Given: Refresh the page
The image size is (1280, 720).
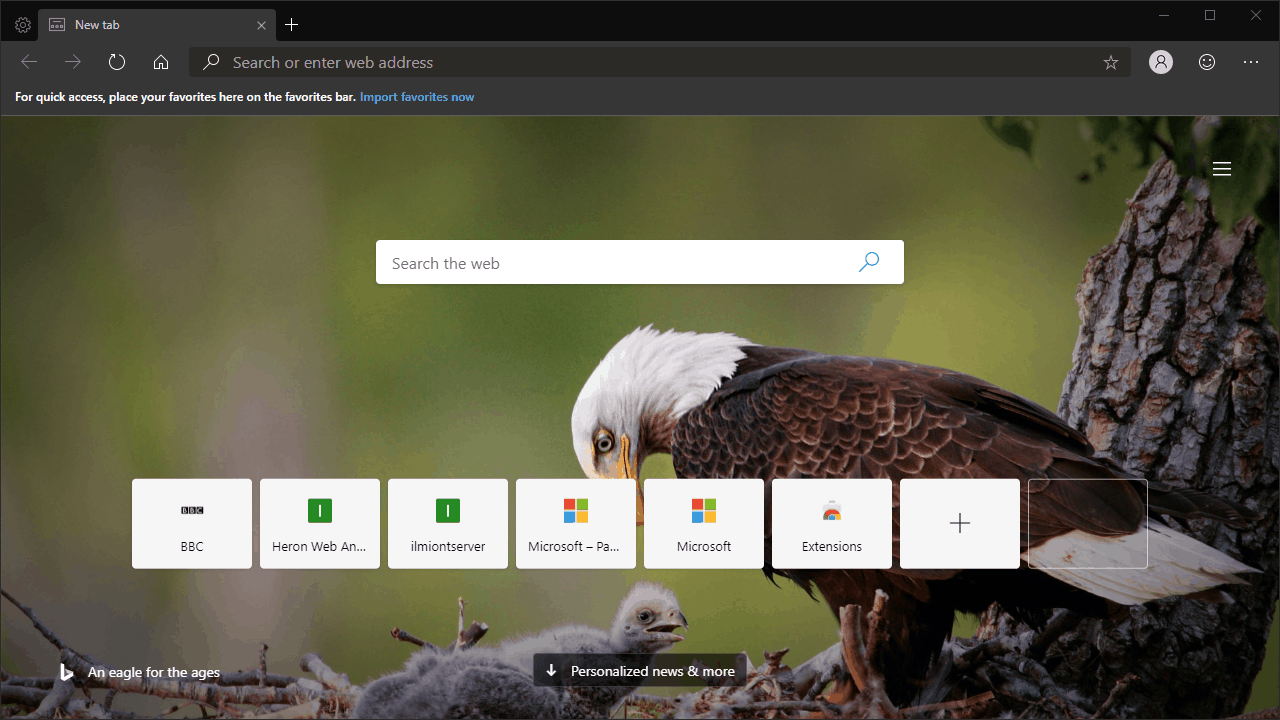Looking at the screenshot, I should coord(117,62).
